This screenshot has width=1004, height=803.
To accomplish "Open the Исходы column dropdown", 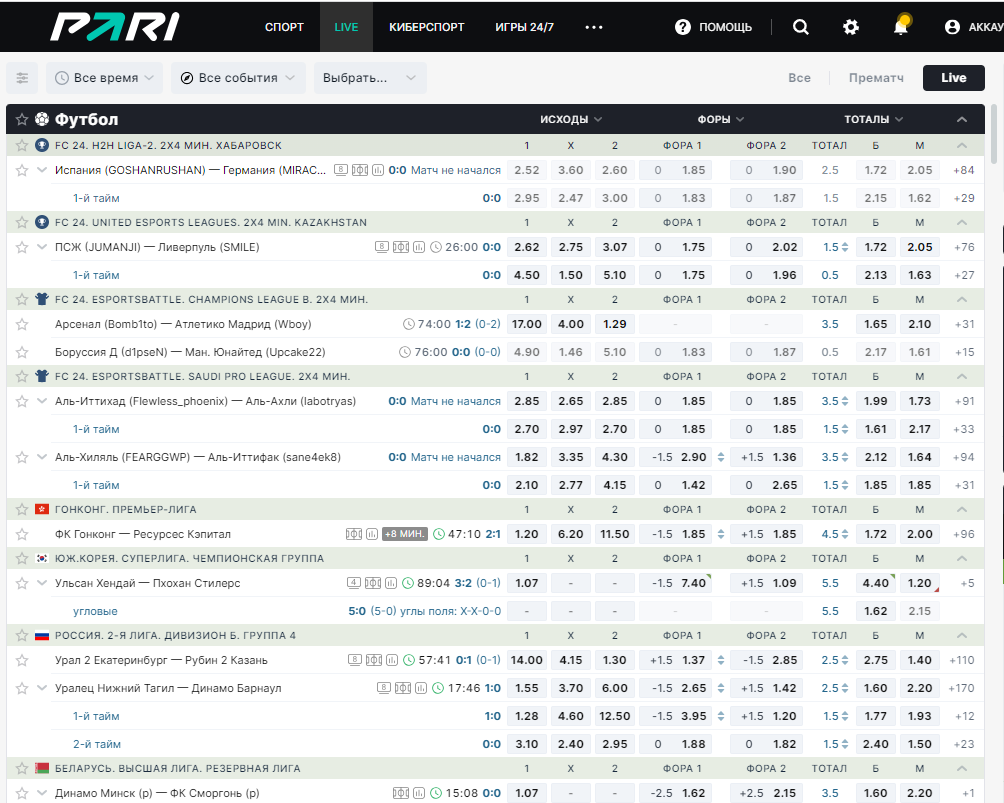I will 571,119.
